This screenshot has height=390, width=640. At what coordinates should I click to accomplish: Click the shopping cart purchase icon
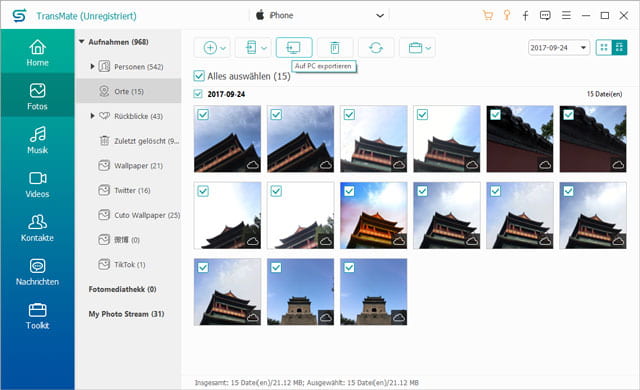click(x=487, y=16)
